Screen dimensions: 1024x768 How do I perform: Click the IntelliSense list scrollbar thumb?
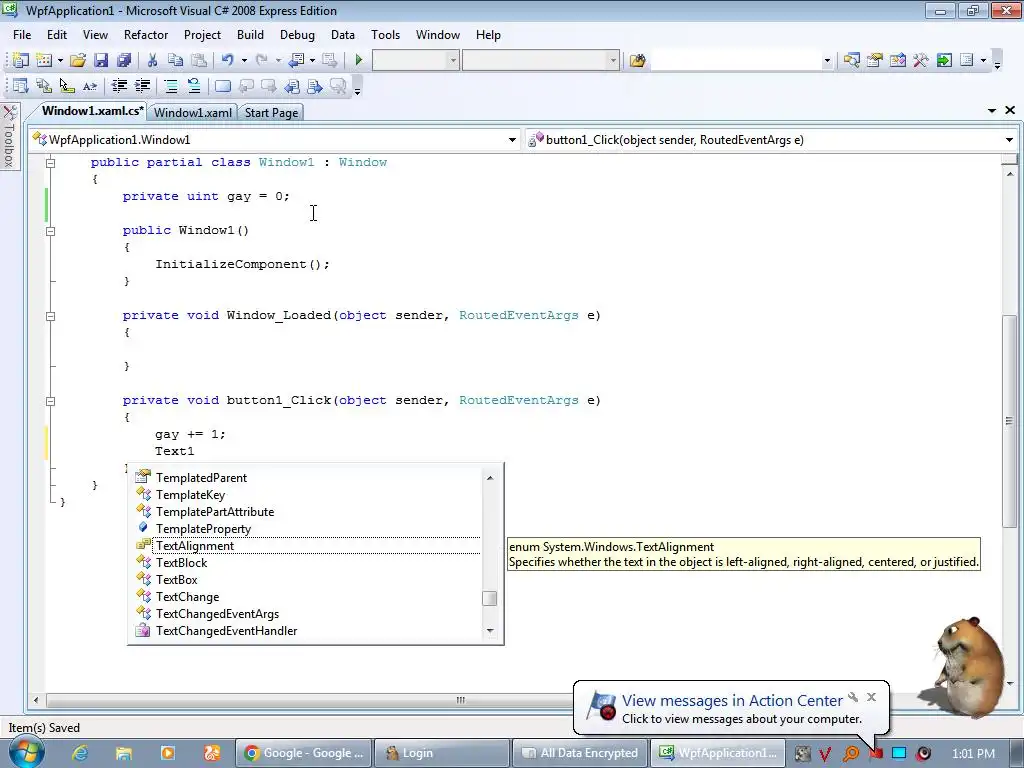click(490, 598)
